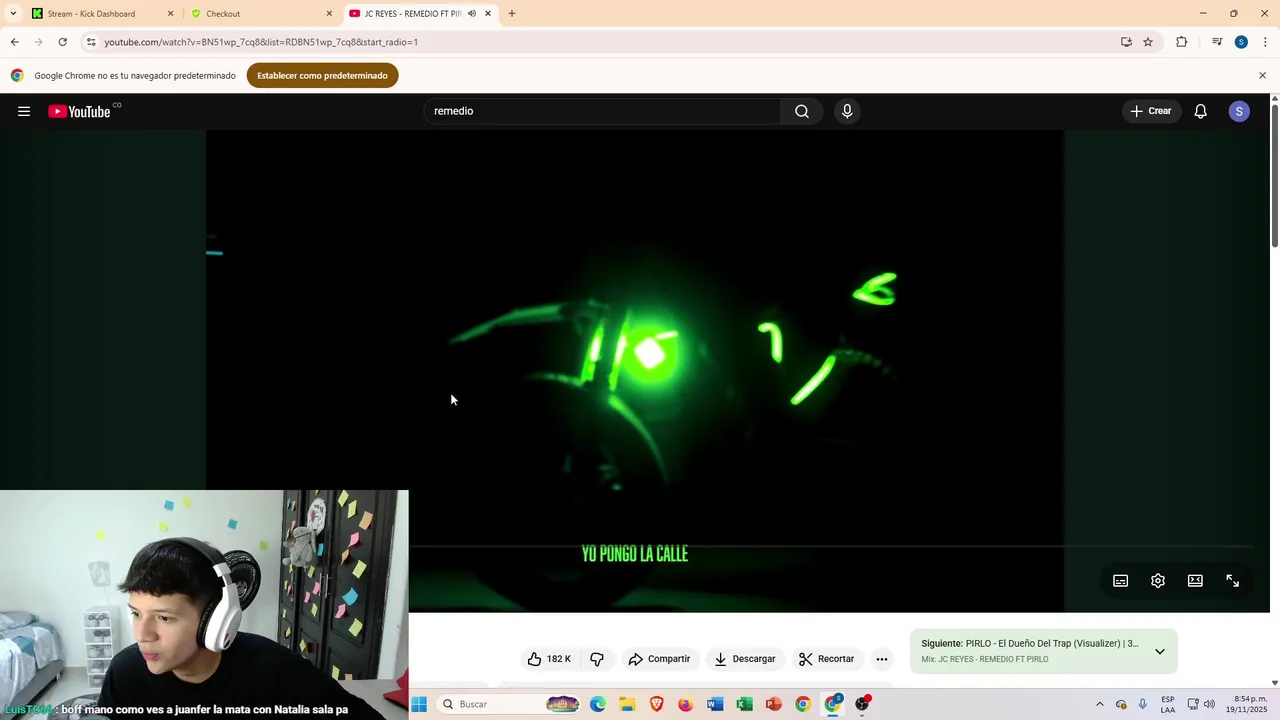This screenshot has height=720, width=1280.
Task: Mute audio on JC REYES tab
Action: 471,14
